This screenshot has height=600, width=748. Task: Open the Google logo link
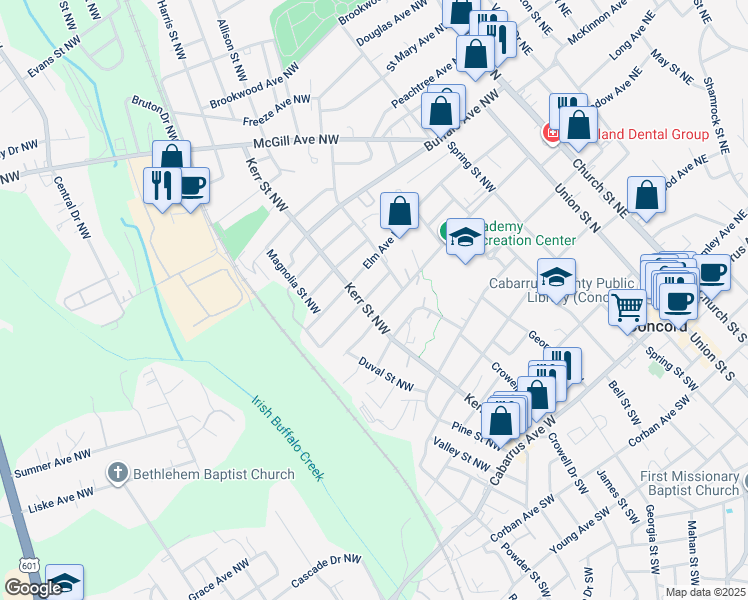coord(32,588)
